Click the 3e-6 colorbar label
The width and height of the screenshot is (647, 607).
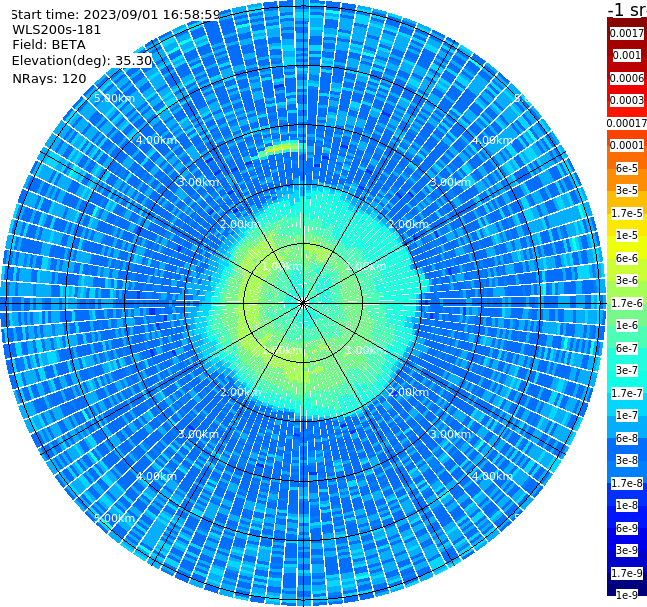[627, 280]
